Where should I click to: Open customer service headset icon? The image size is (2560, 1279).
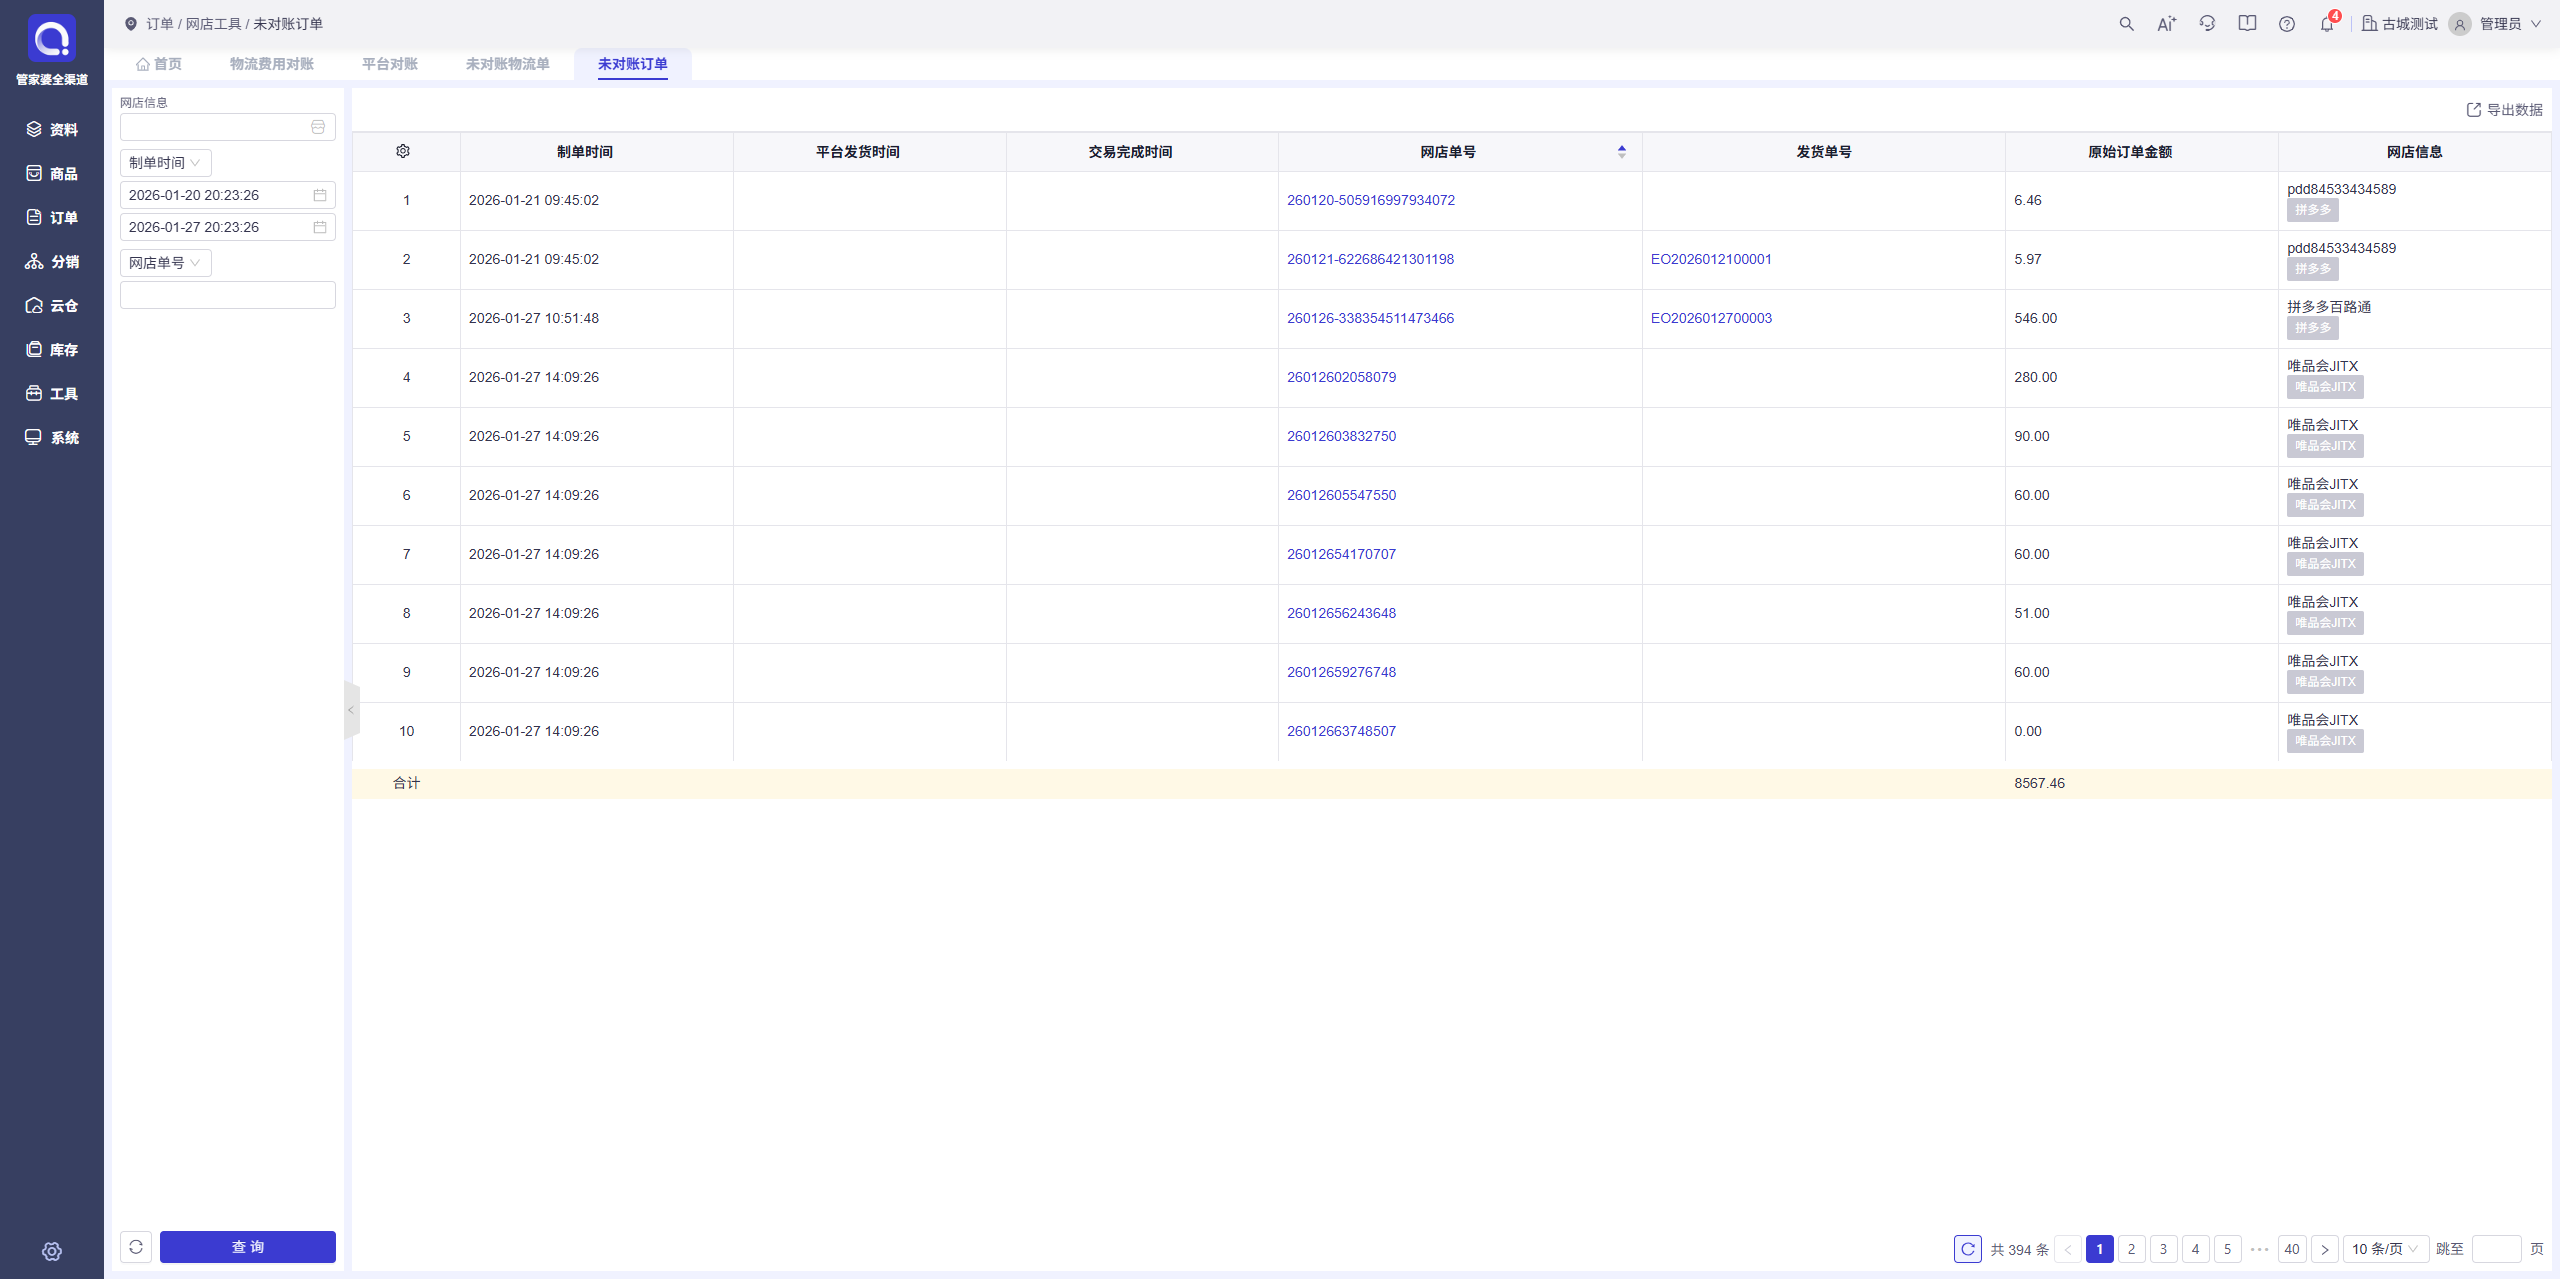[x=2207, y=24]
